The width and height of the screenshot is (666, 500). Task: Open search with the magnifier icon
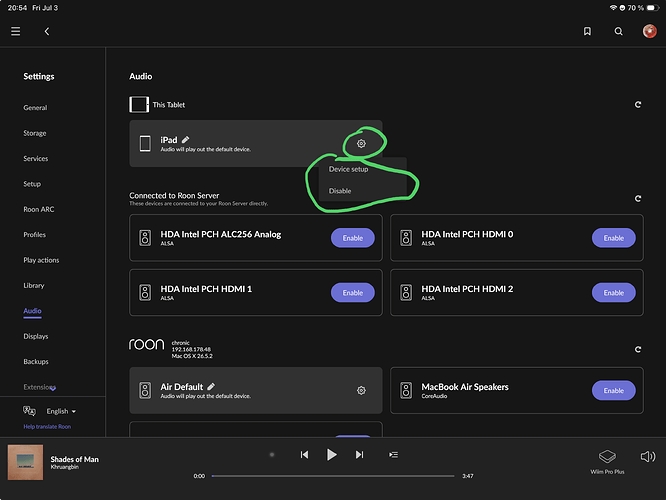click(x=618, y=31)
